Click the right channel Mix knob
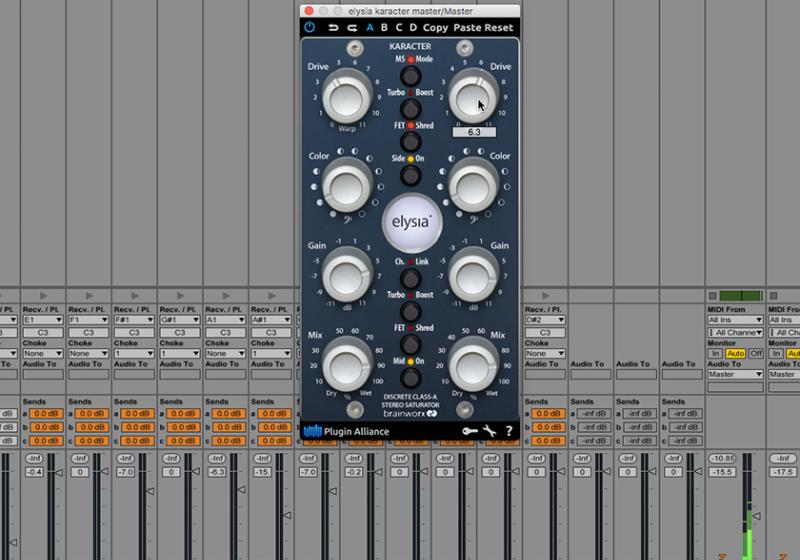 (473, 365)
